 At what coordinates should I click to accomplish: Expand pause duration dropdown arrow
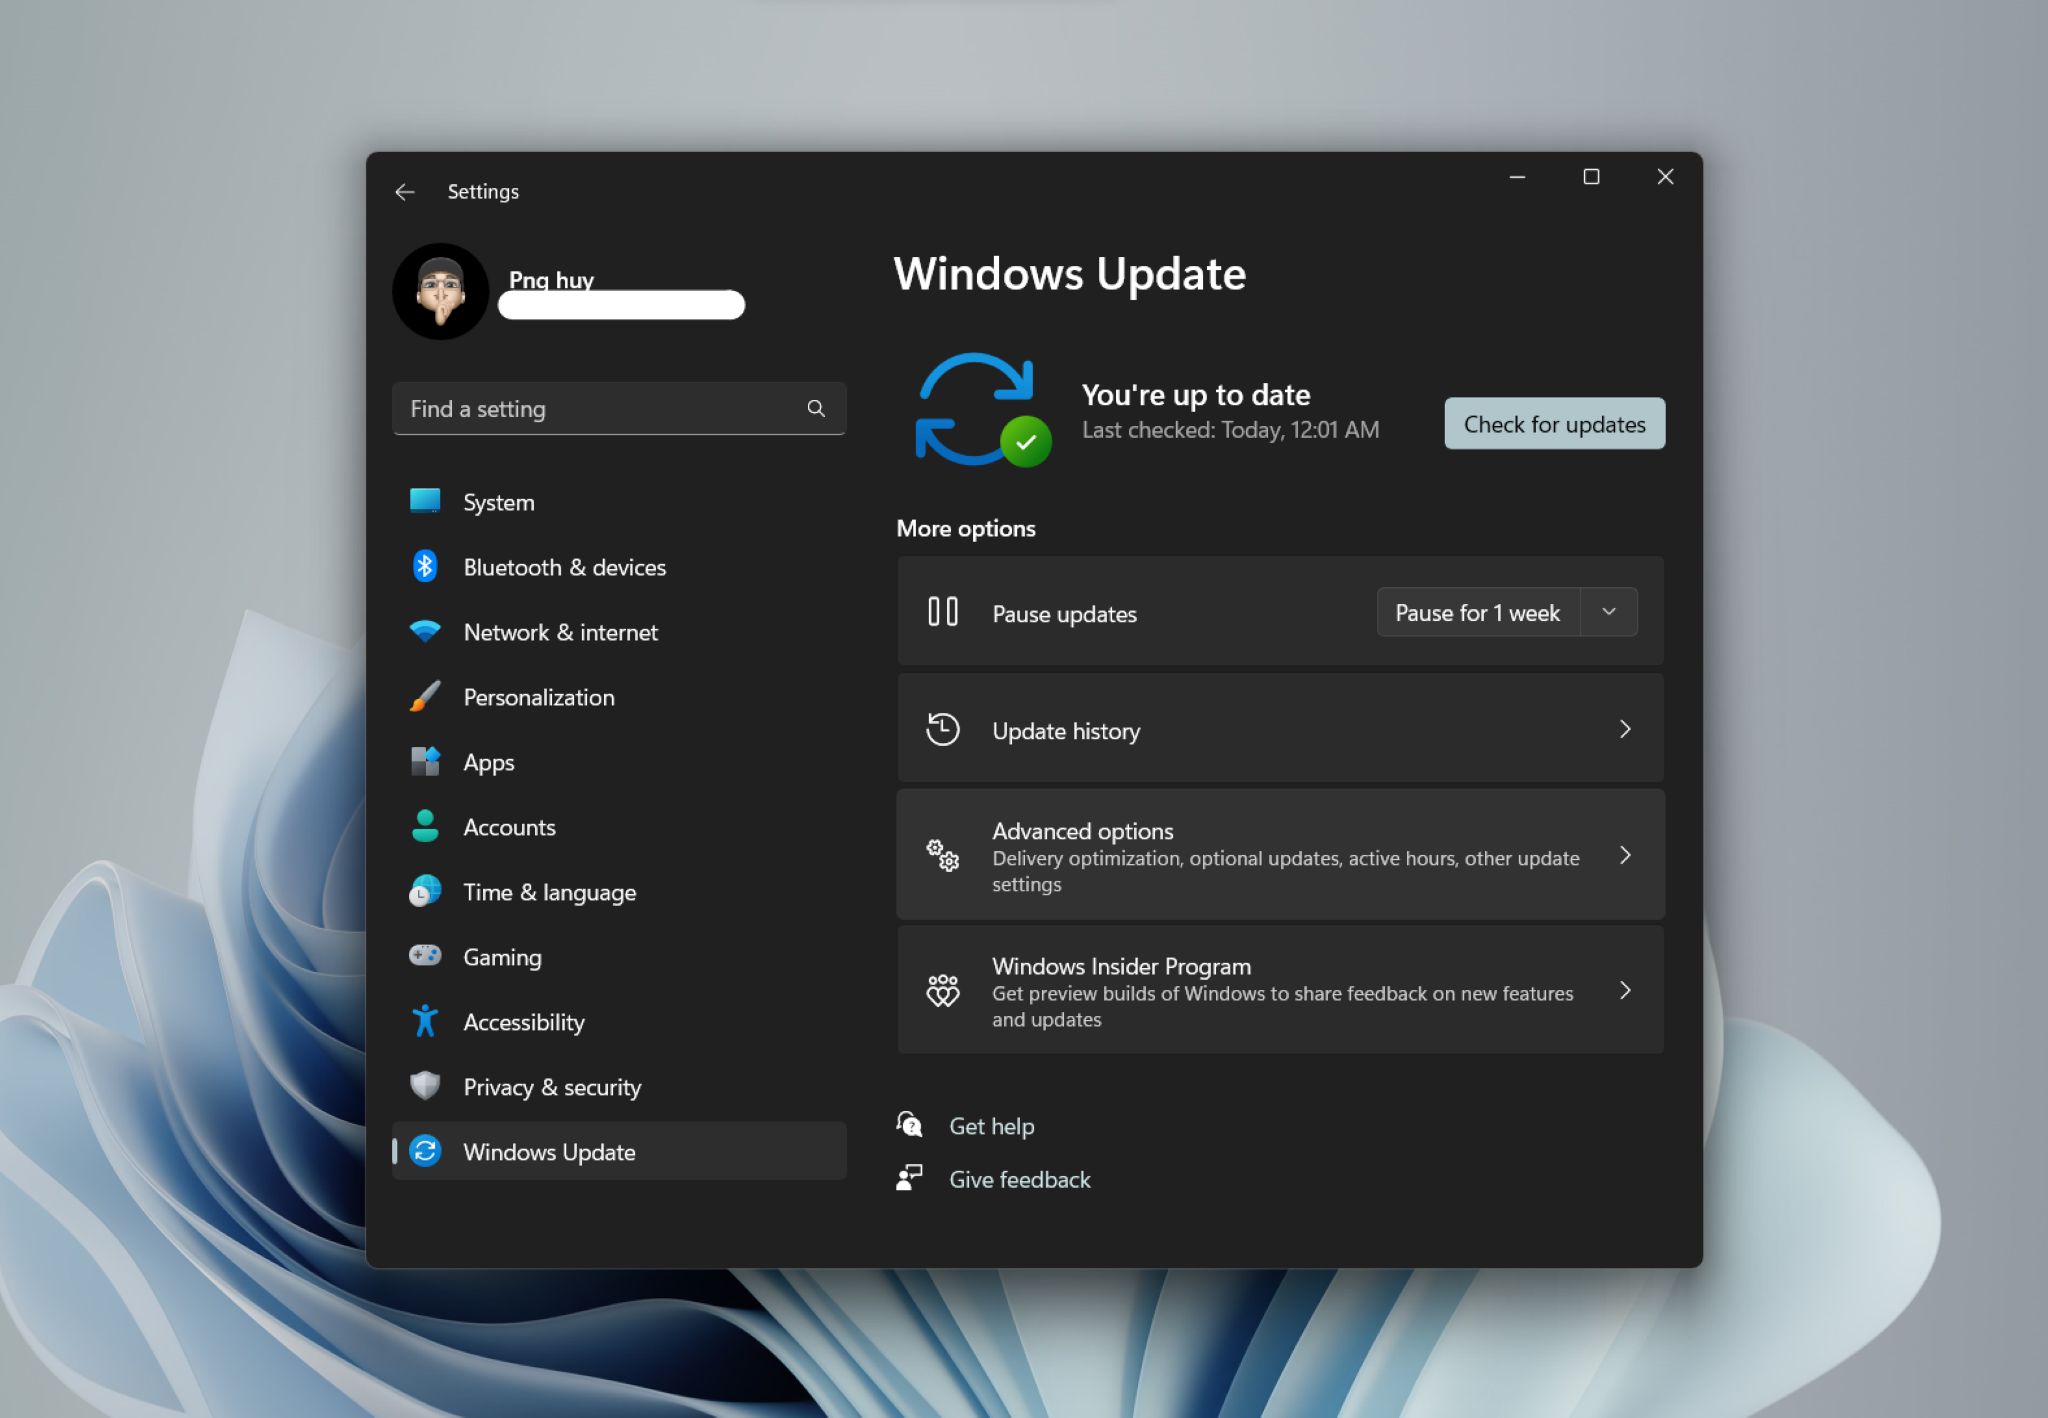1609,612
